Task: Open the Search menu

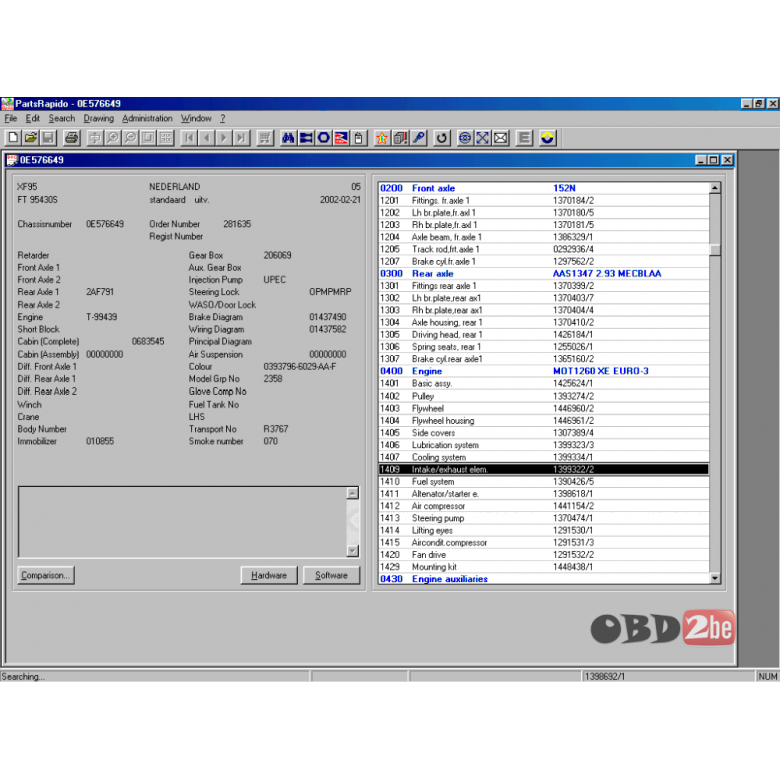Action: 62,118
